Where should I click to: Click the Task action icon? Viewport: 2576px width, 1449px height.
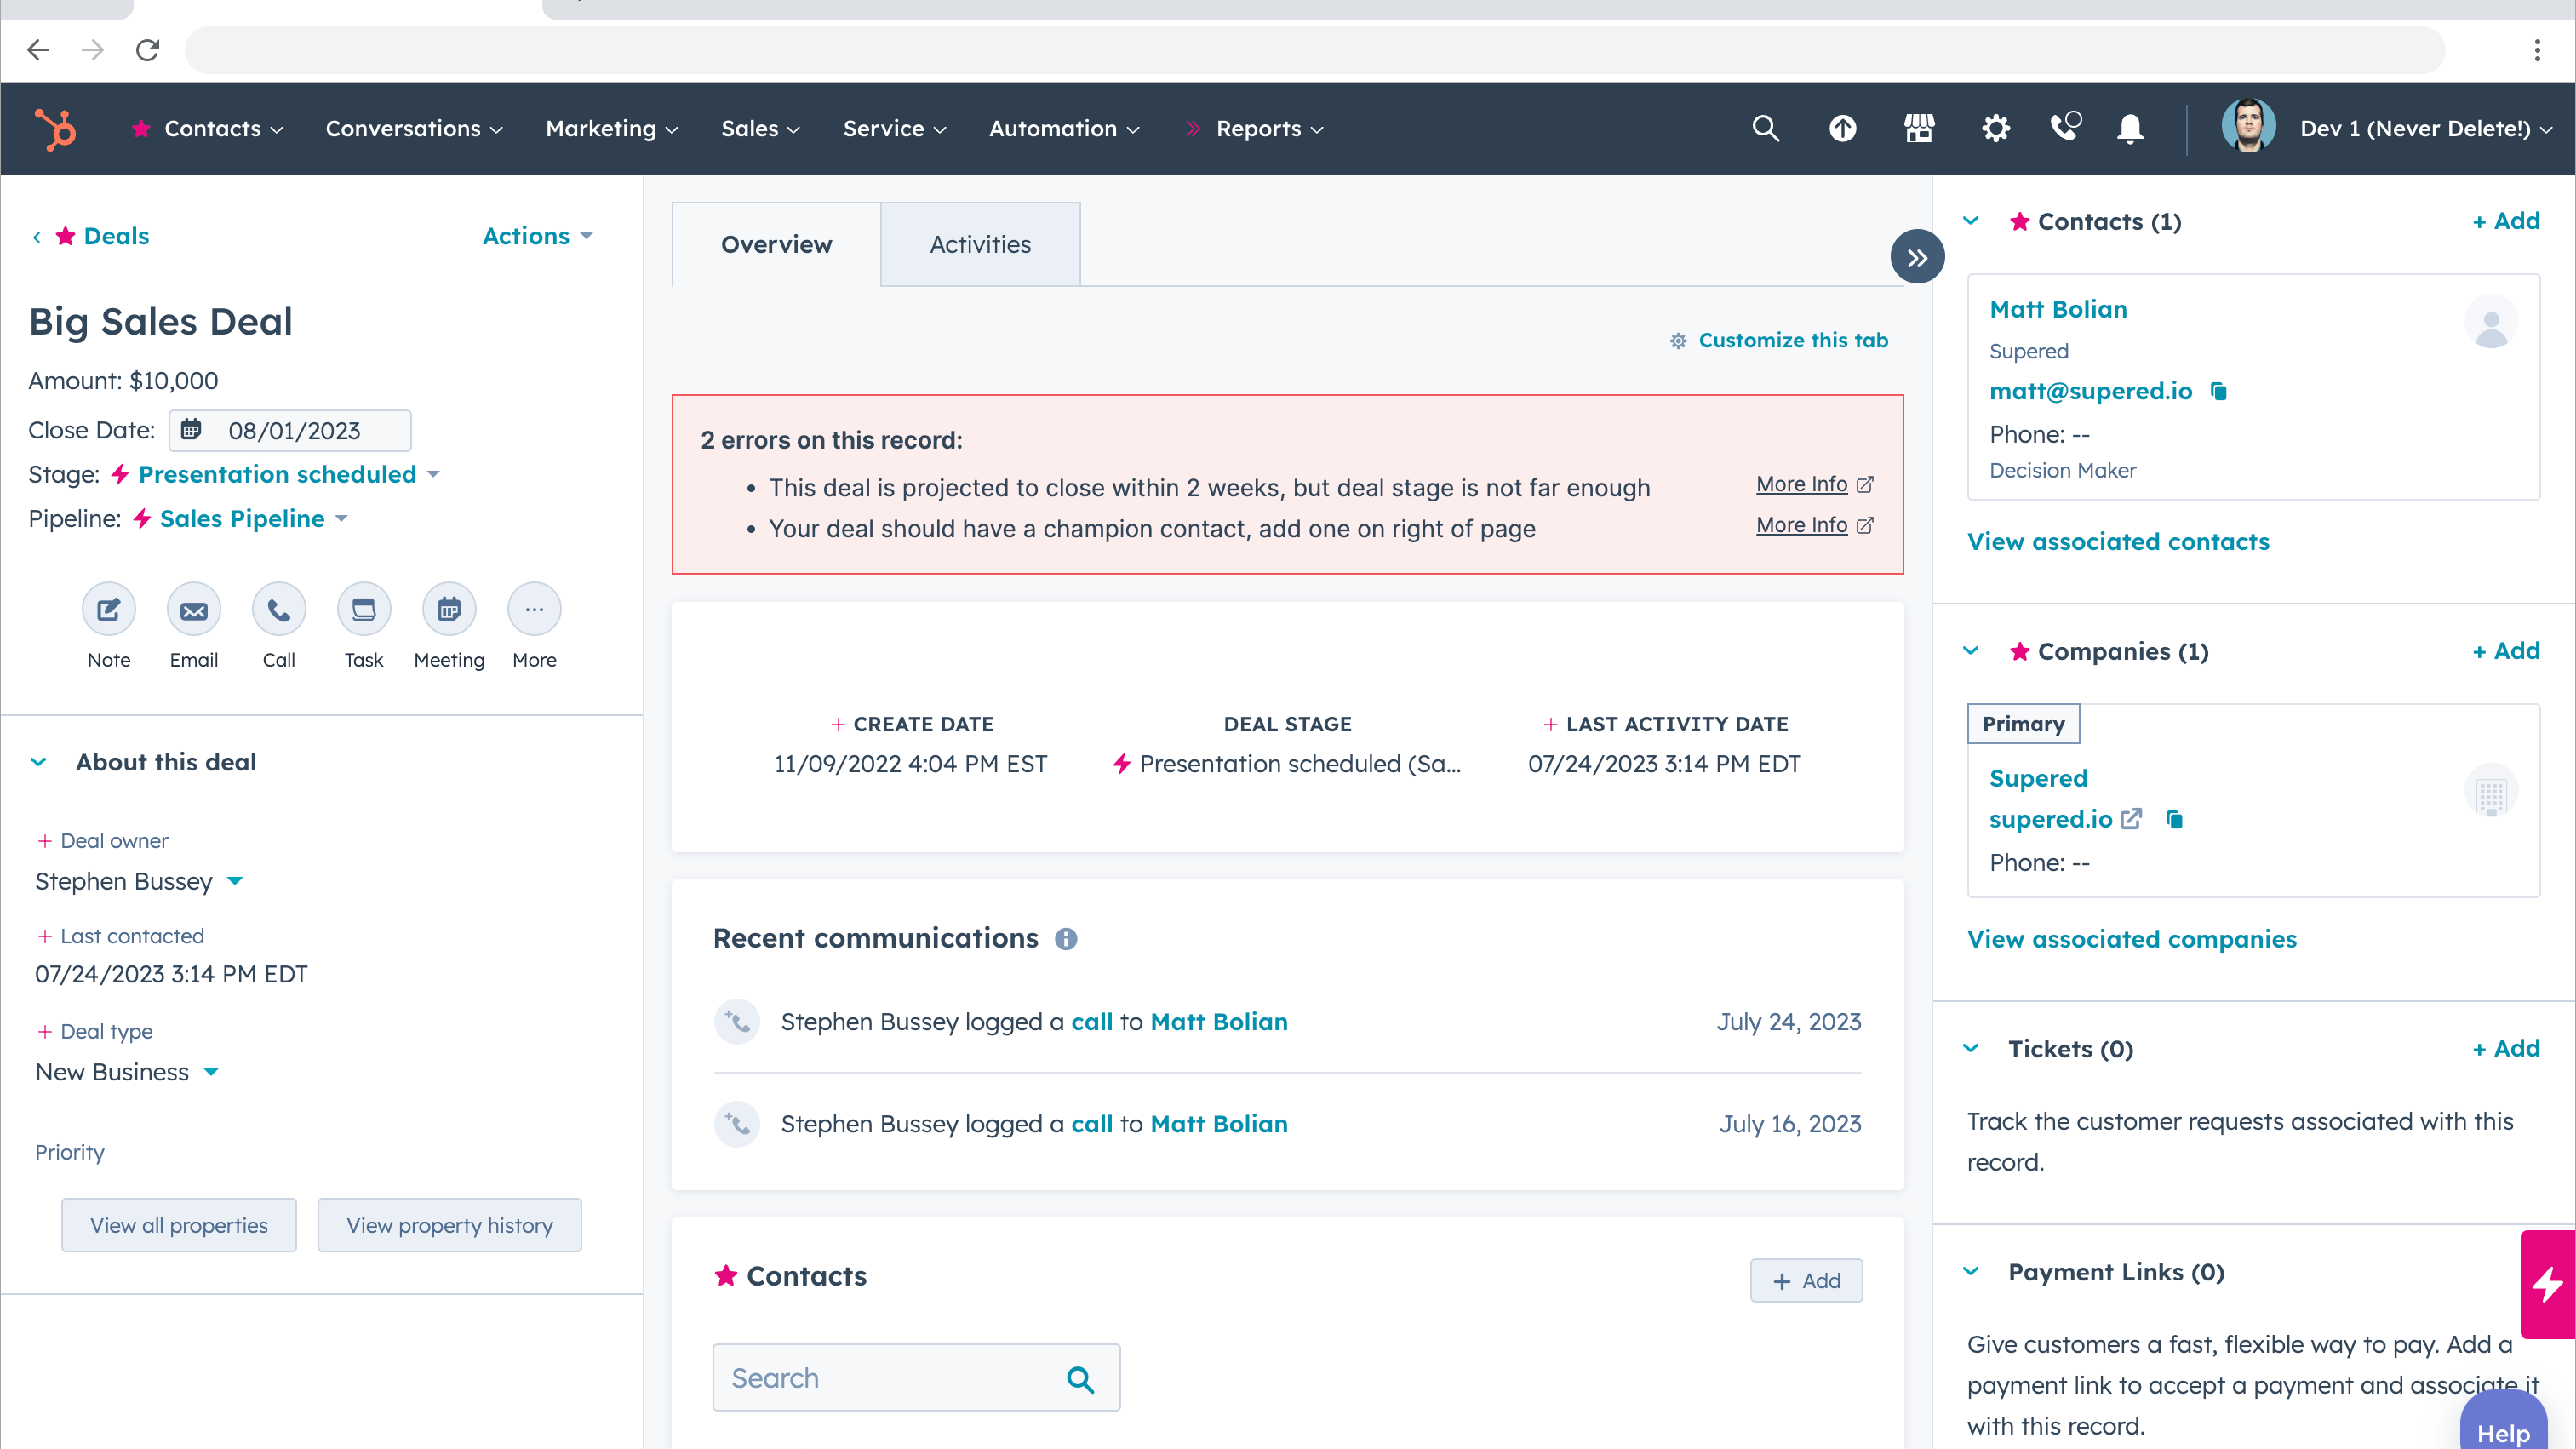364,609
